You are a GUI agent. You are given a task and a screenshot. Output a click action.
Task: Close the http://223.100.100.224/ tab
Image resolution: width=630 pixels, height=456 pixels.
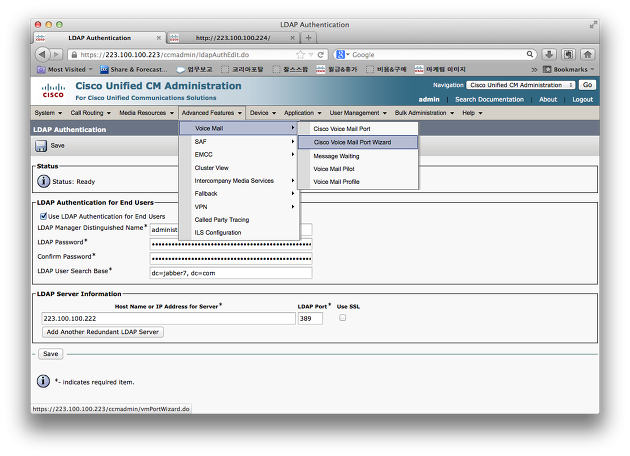pos(292,38)
